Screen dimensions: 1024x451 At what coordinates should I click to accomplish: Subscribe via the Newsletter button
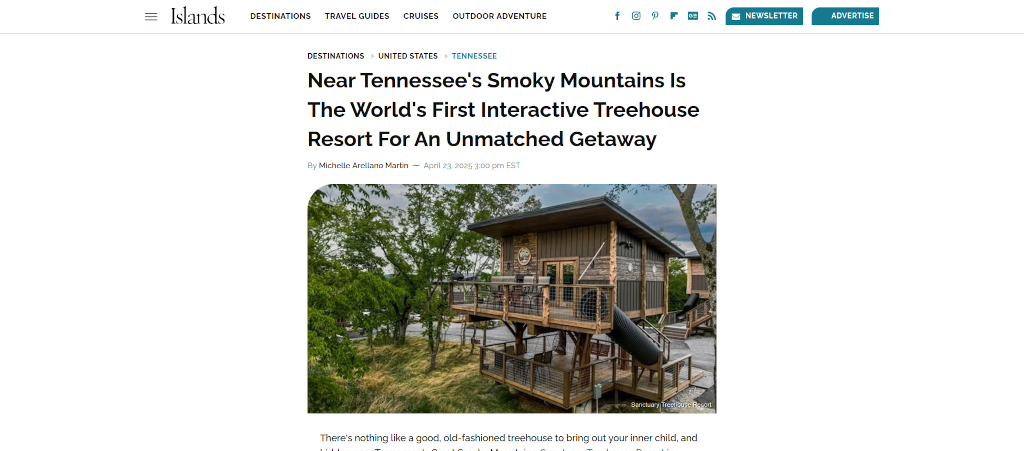pyautogui.click(x=764, y=16)
